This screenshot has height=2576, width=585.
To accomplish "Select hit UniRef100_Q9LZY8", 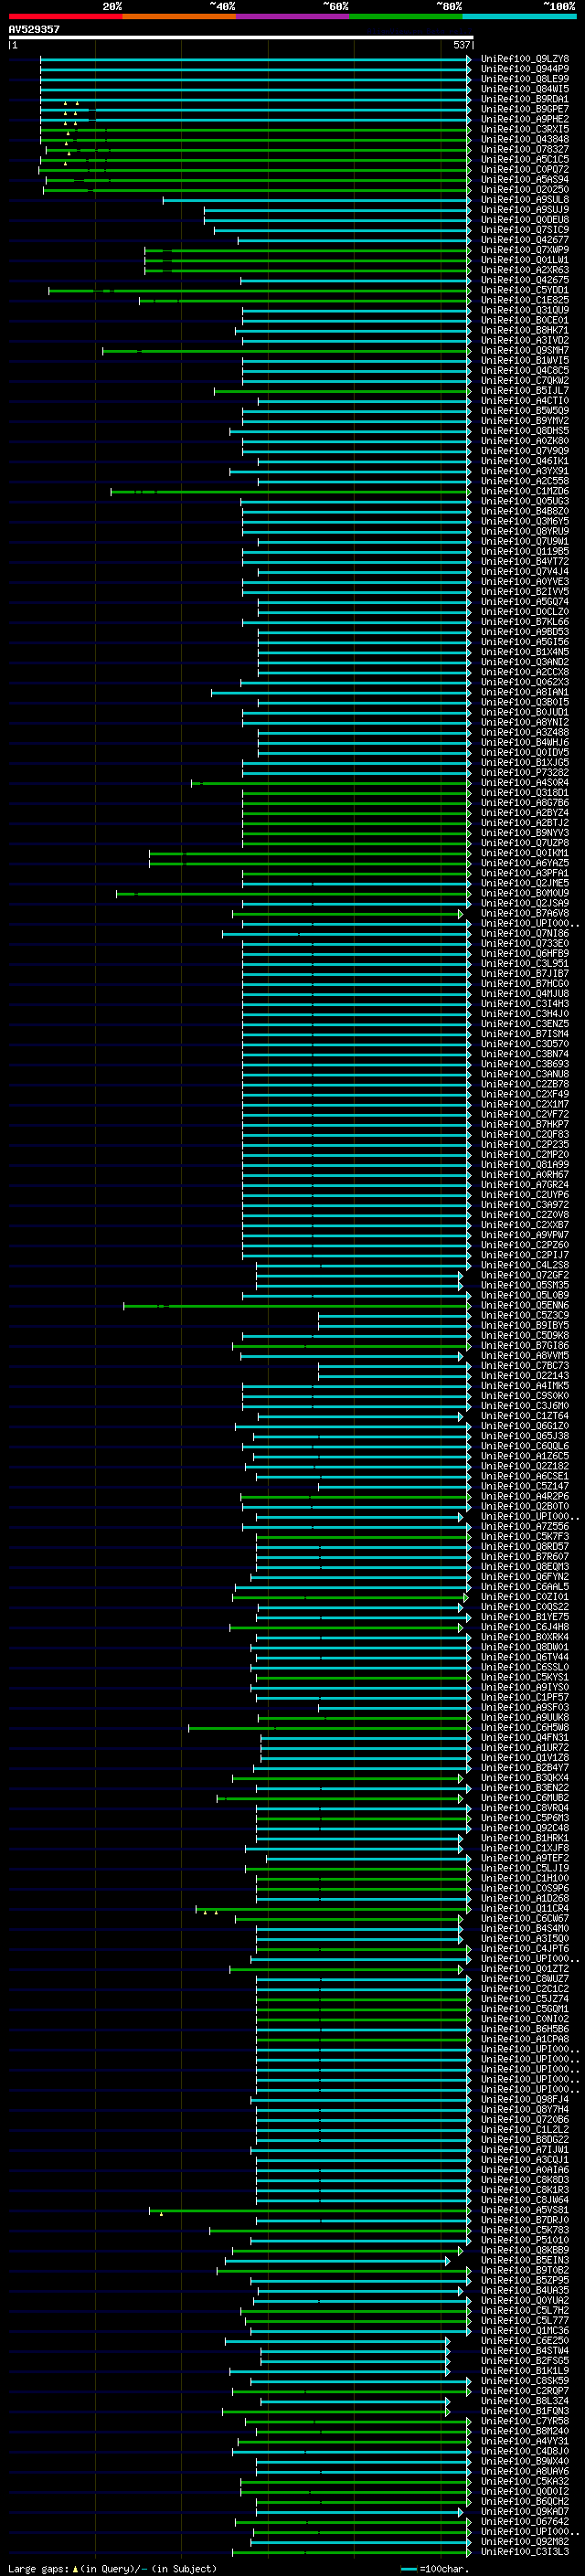I will (x=524, y=59).
